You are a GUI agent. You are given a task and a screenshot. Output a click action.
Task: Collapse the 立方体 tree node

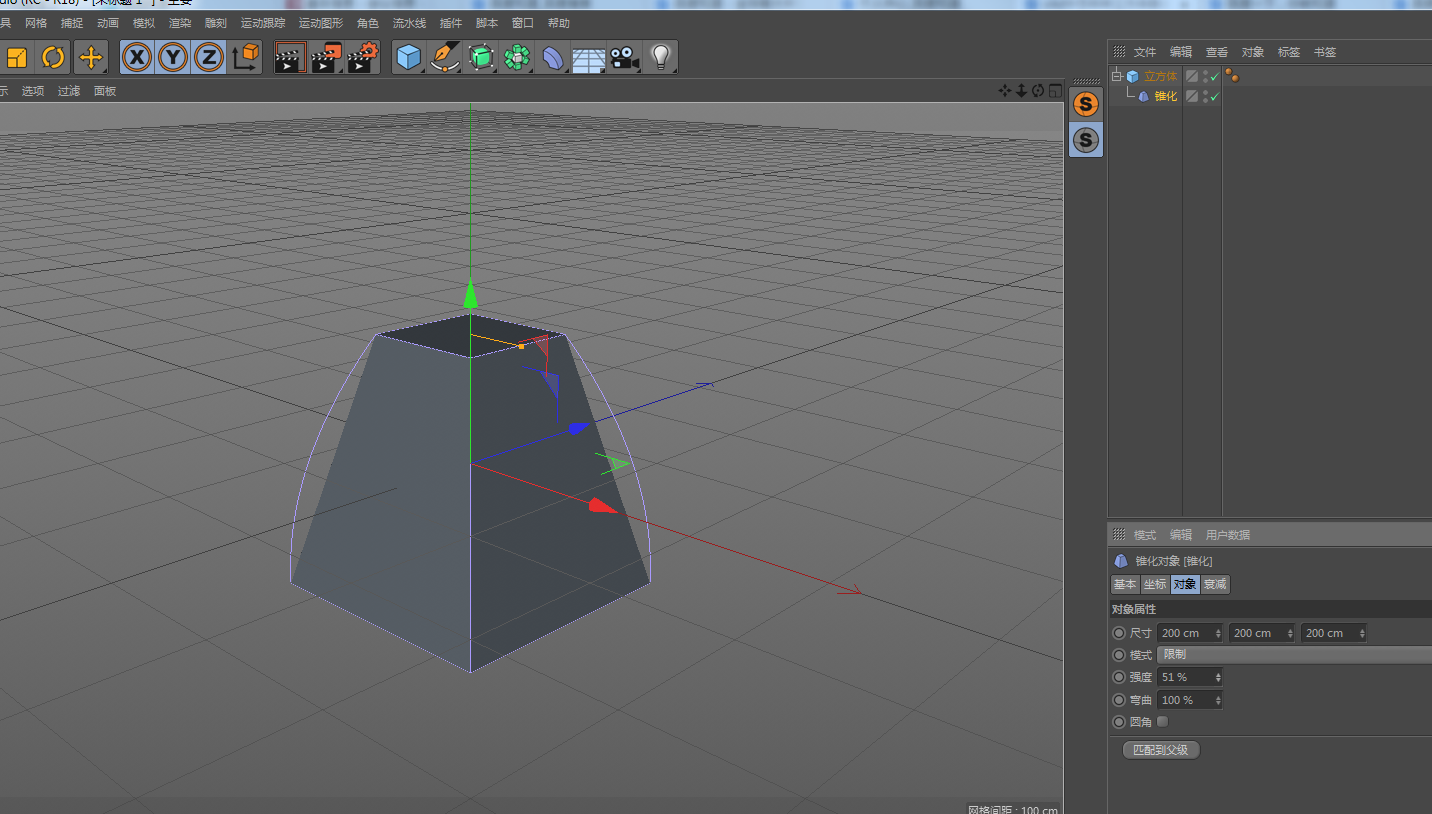click(x=1116, y=76)
